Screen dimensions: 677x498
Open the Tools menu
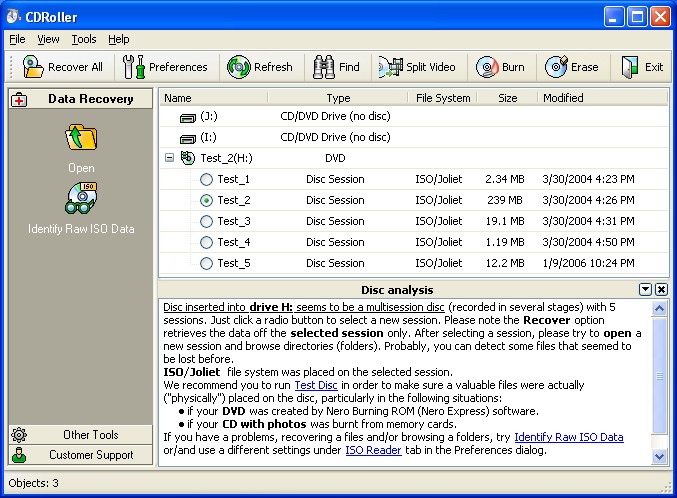84,39
